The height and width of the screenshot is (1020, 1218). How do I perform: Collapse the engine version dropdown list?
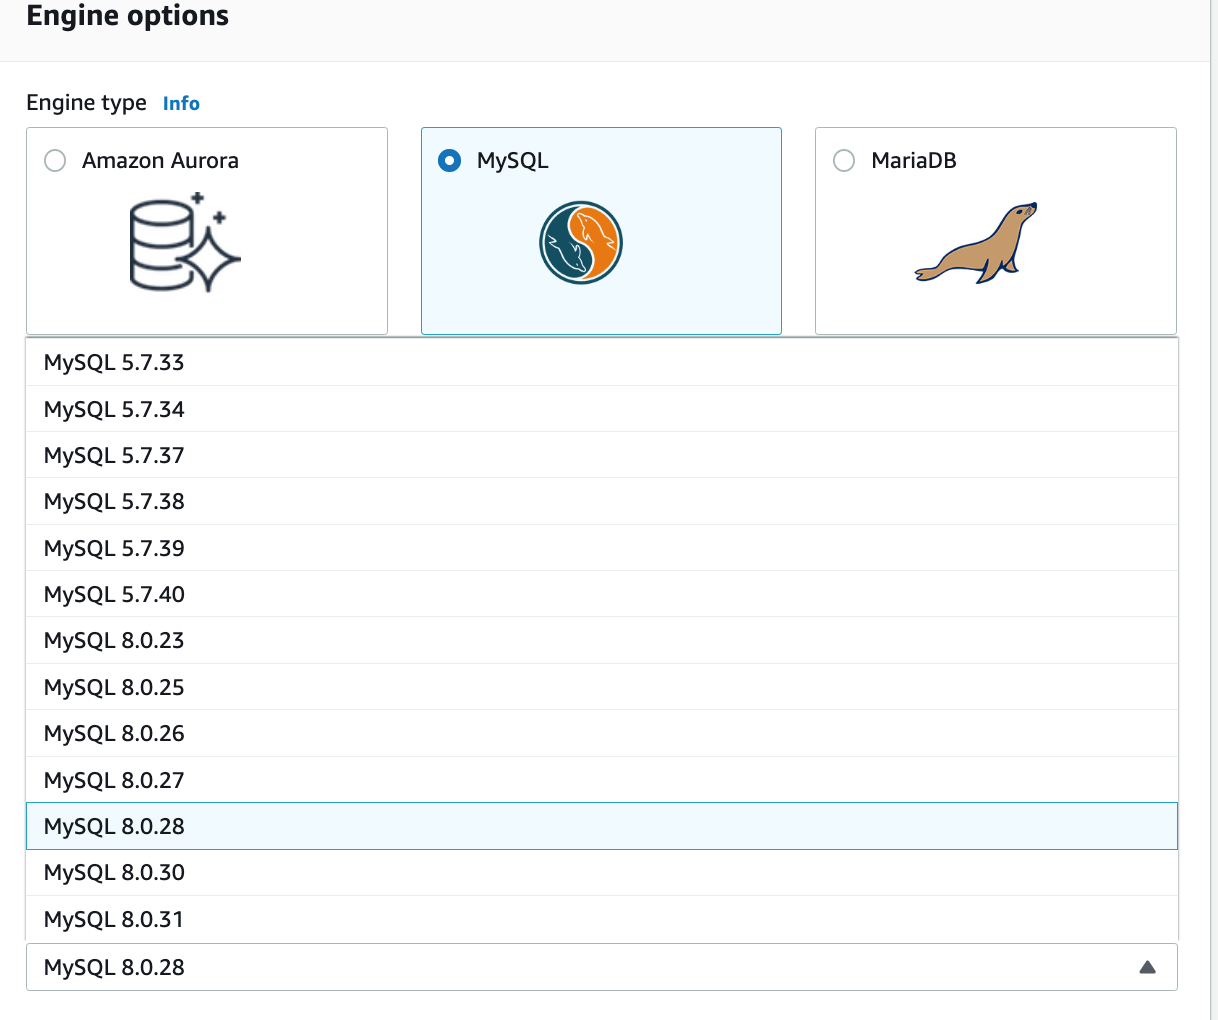click(x=1147, y=966)
